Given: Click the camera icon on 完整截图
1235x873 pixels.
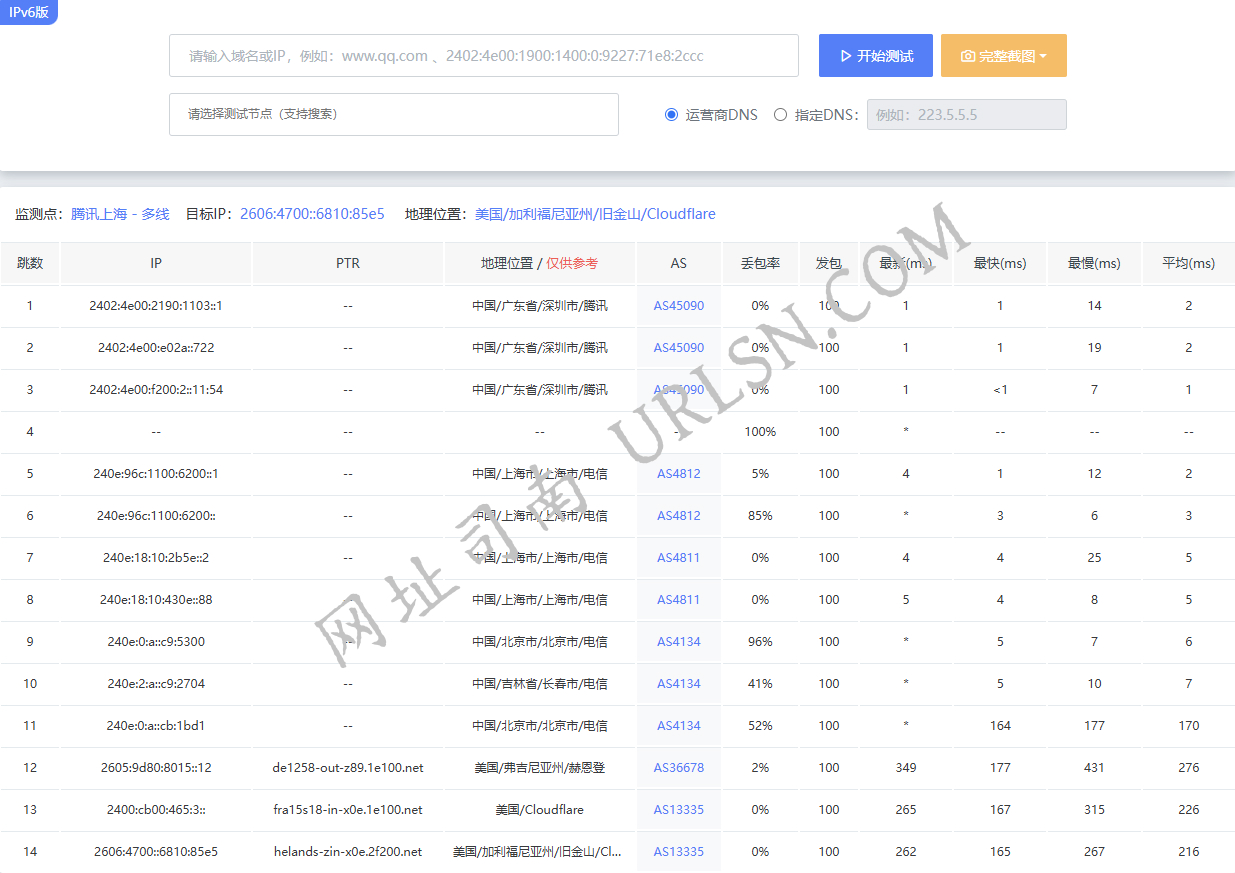Looking at the screenshot, I should (968, 56).
